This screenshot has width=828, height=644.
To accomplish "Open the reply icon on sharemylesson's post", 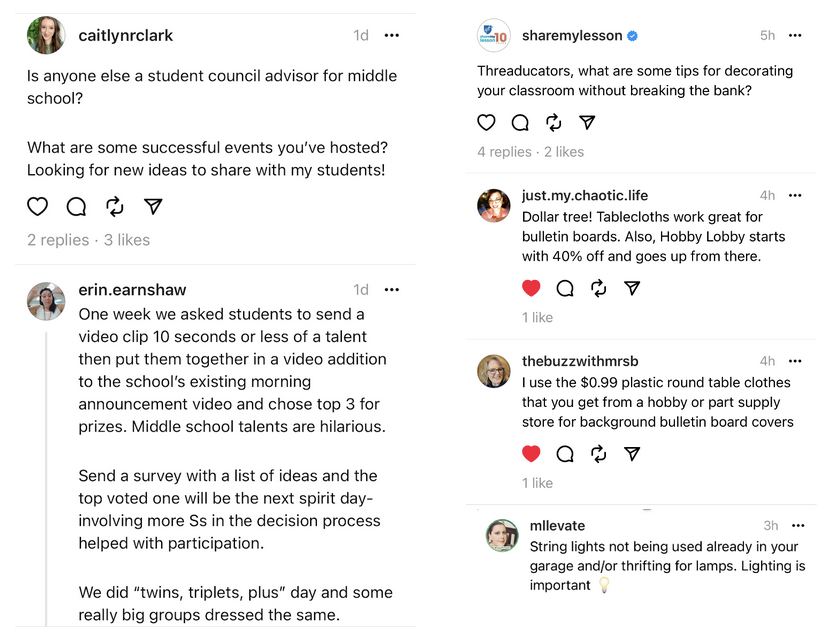I will [x=520, y=122].
